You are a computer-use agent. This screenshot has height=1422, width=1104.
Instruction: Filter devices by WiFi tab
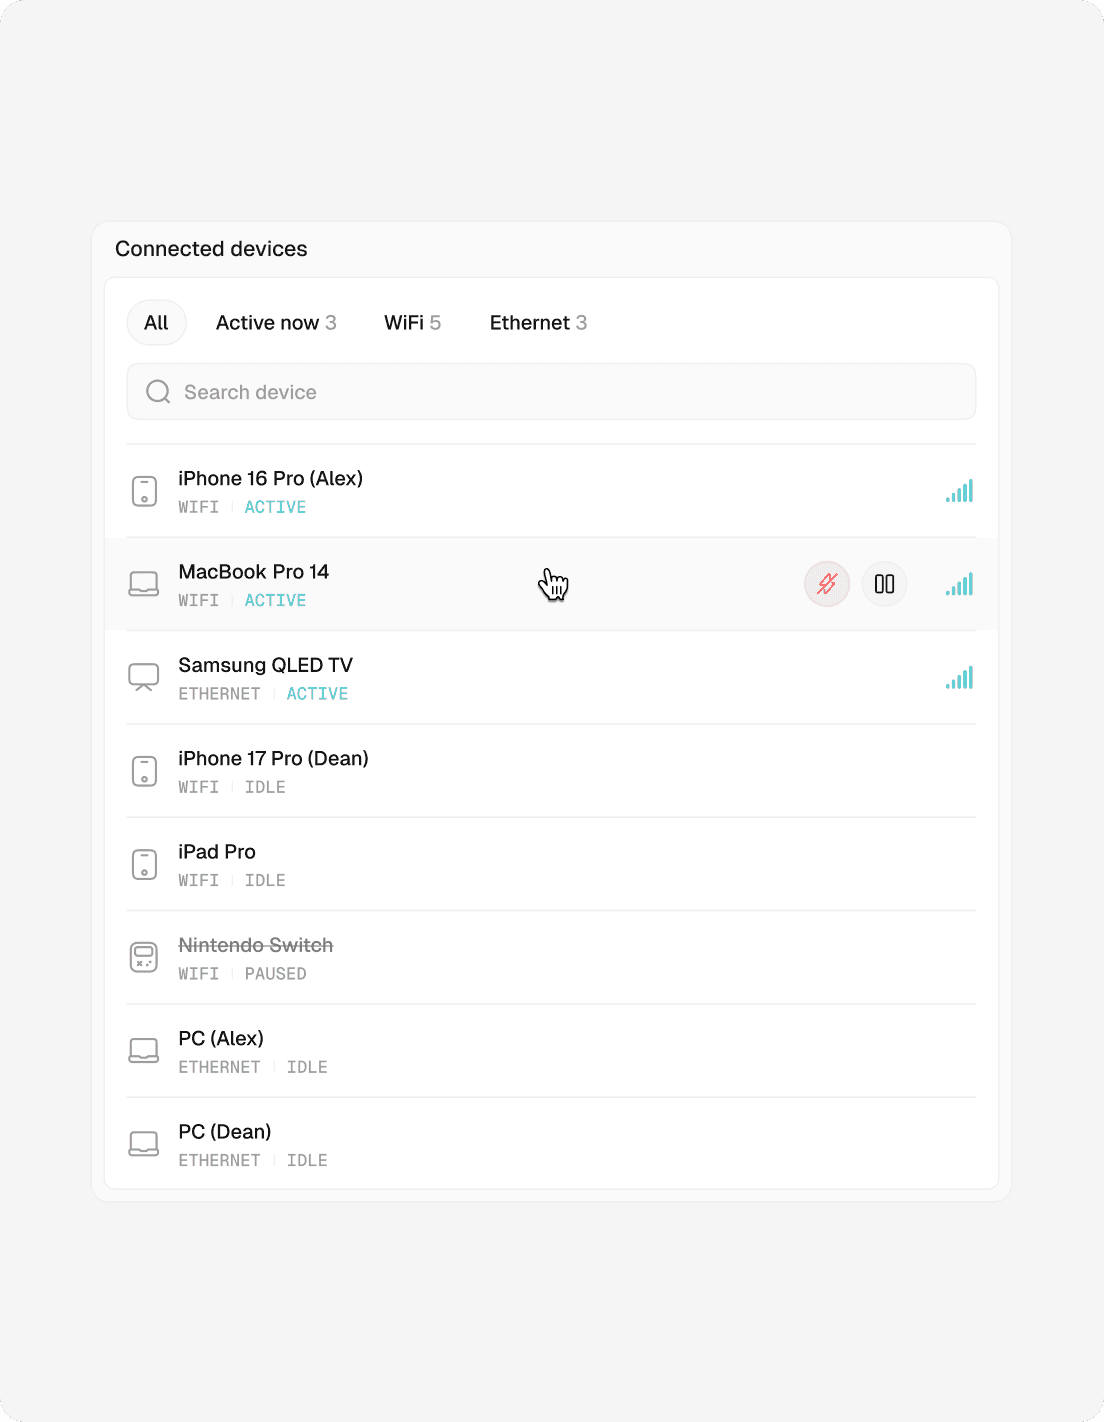click(413, 323)
